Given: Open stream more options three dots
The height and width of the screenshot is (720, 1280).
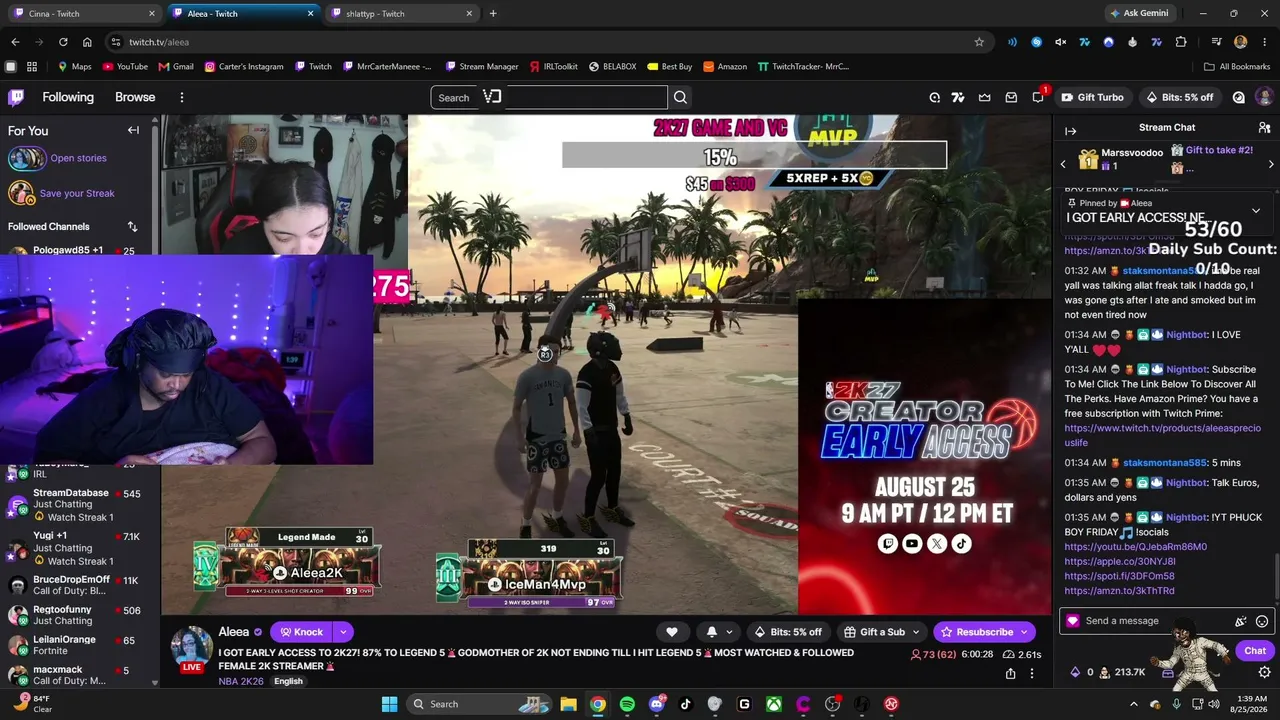Looking at the screenshot, I should [x=1032, y=674].
